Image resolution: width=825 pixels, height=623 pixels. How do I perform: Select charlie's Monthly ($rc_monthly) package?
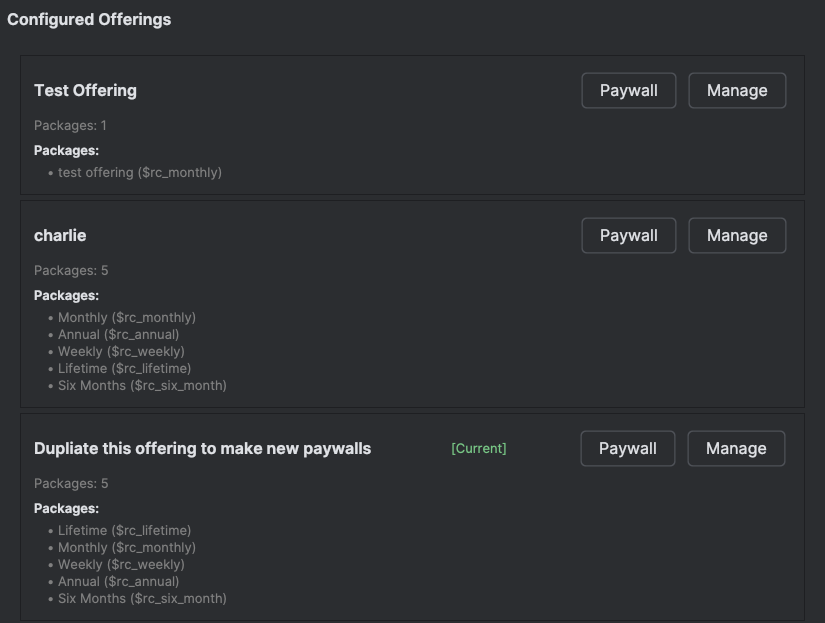tap(127, 317)
